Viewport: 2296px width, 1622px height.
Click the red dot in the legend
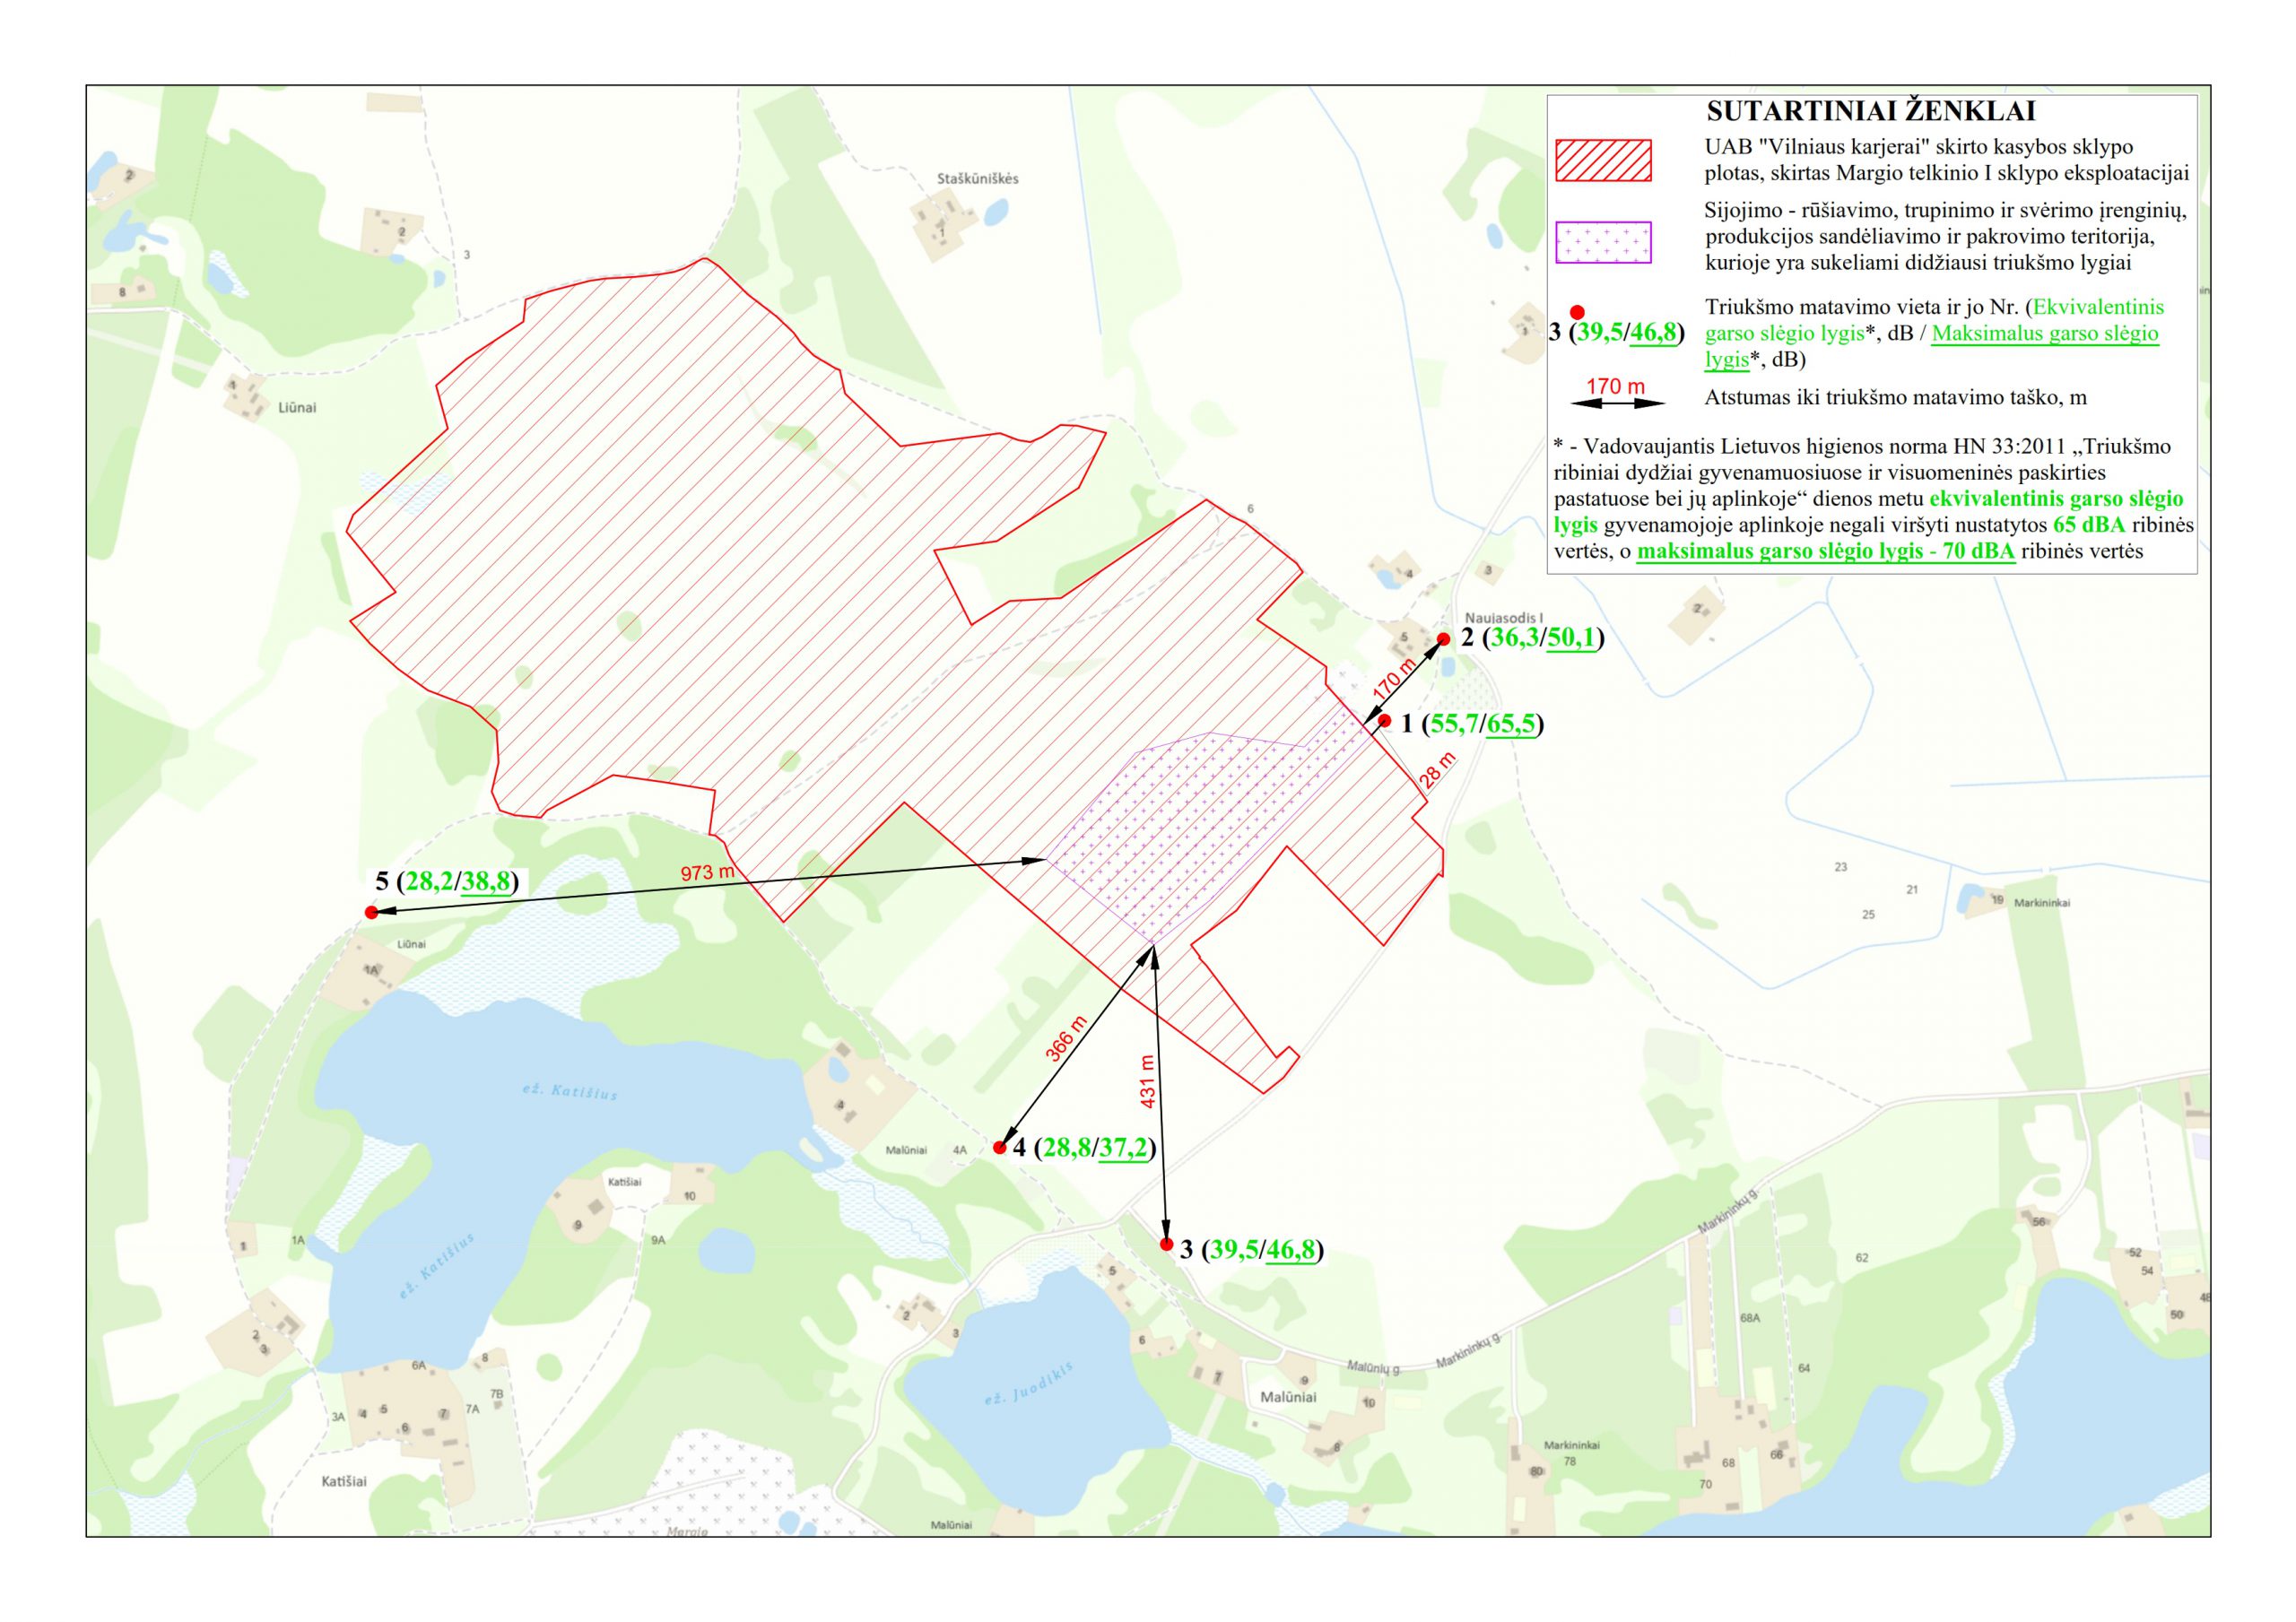pos(1577,312)
